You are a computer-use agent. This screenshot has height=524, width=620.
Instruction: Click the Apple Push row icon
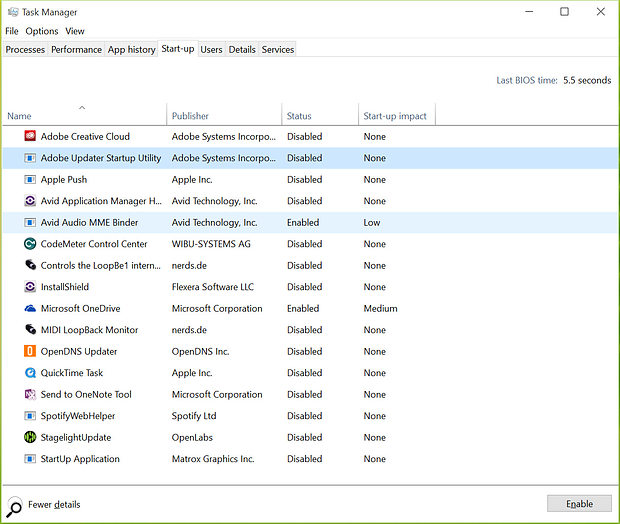pyautogui.click(x=30, y=180)
